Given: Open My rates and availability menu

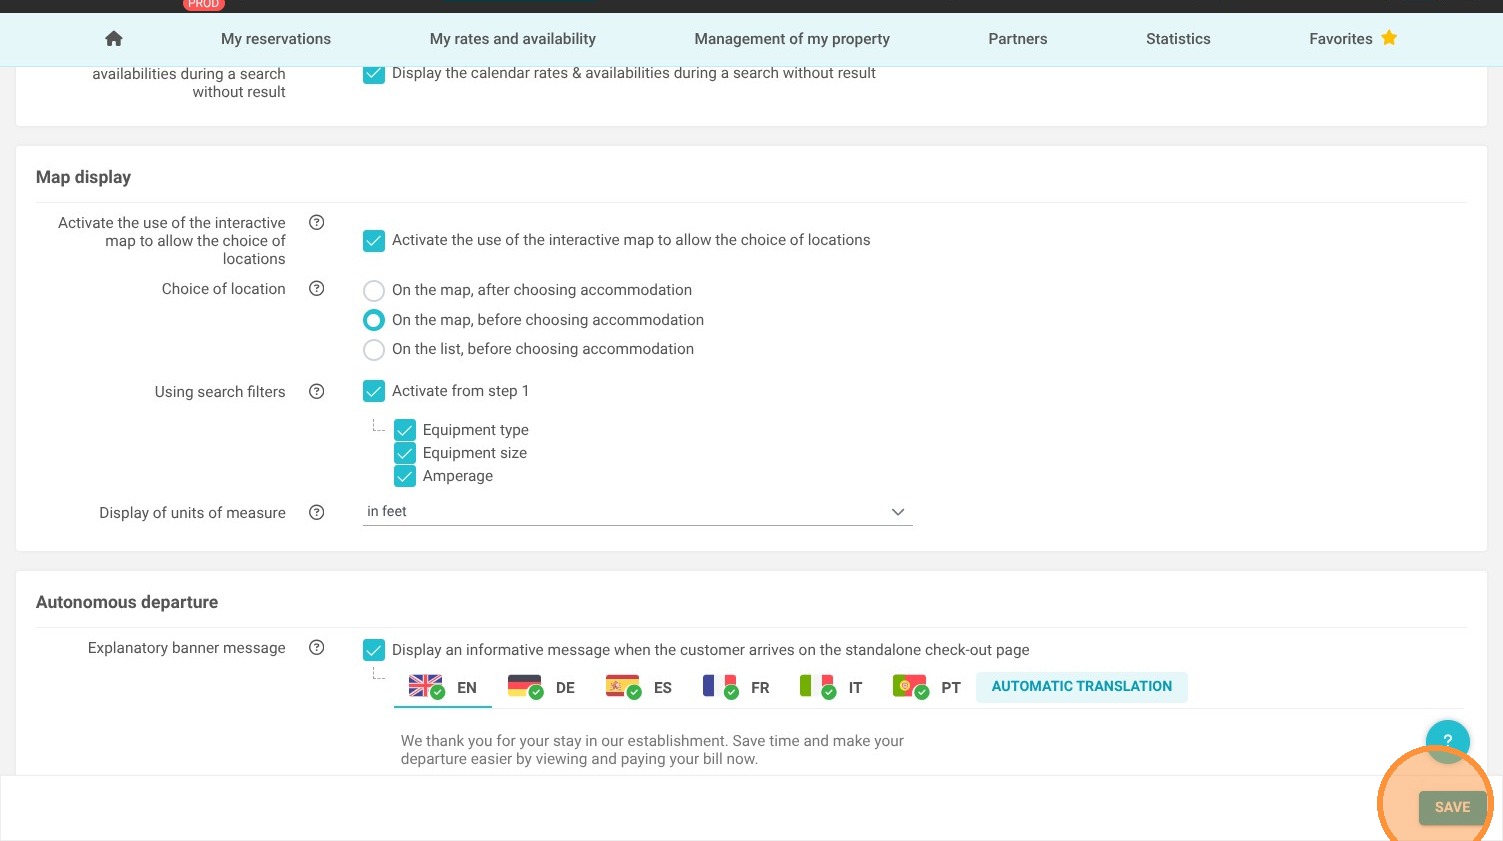Looking at the screenshot, I should [x=513, y=39].
